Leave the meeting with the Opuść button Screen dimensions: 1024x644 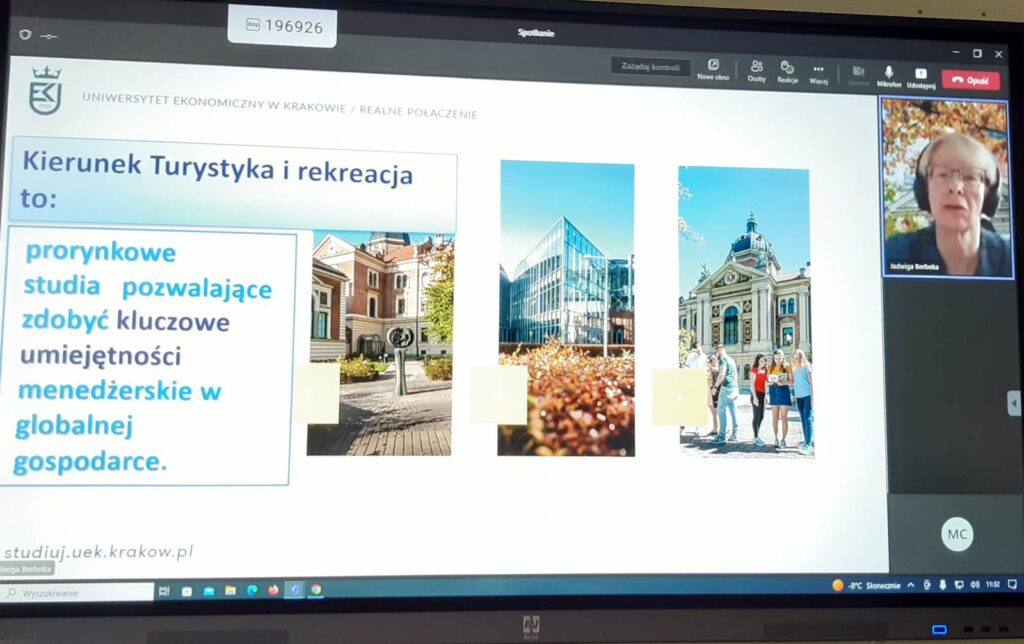pos(970,80)
